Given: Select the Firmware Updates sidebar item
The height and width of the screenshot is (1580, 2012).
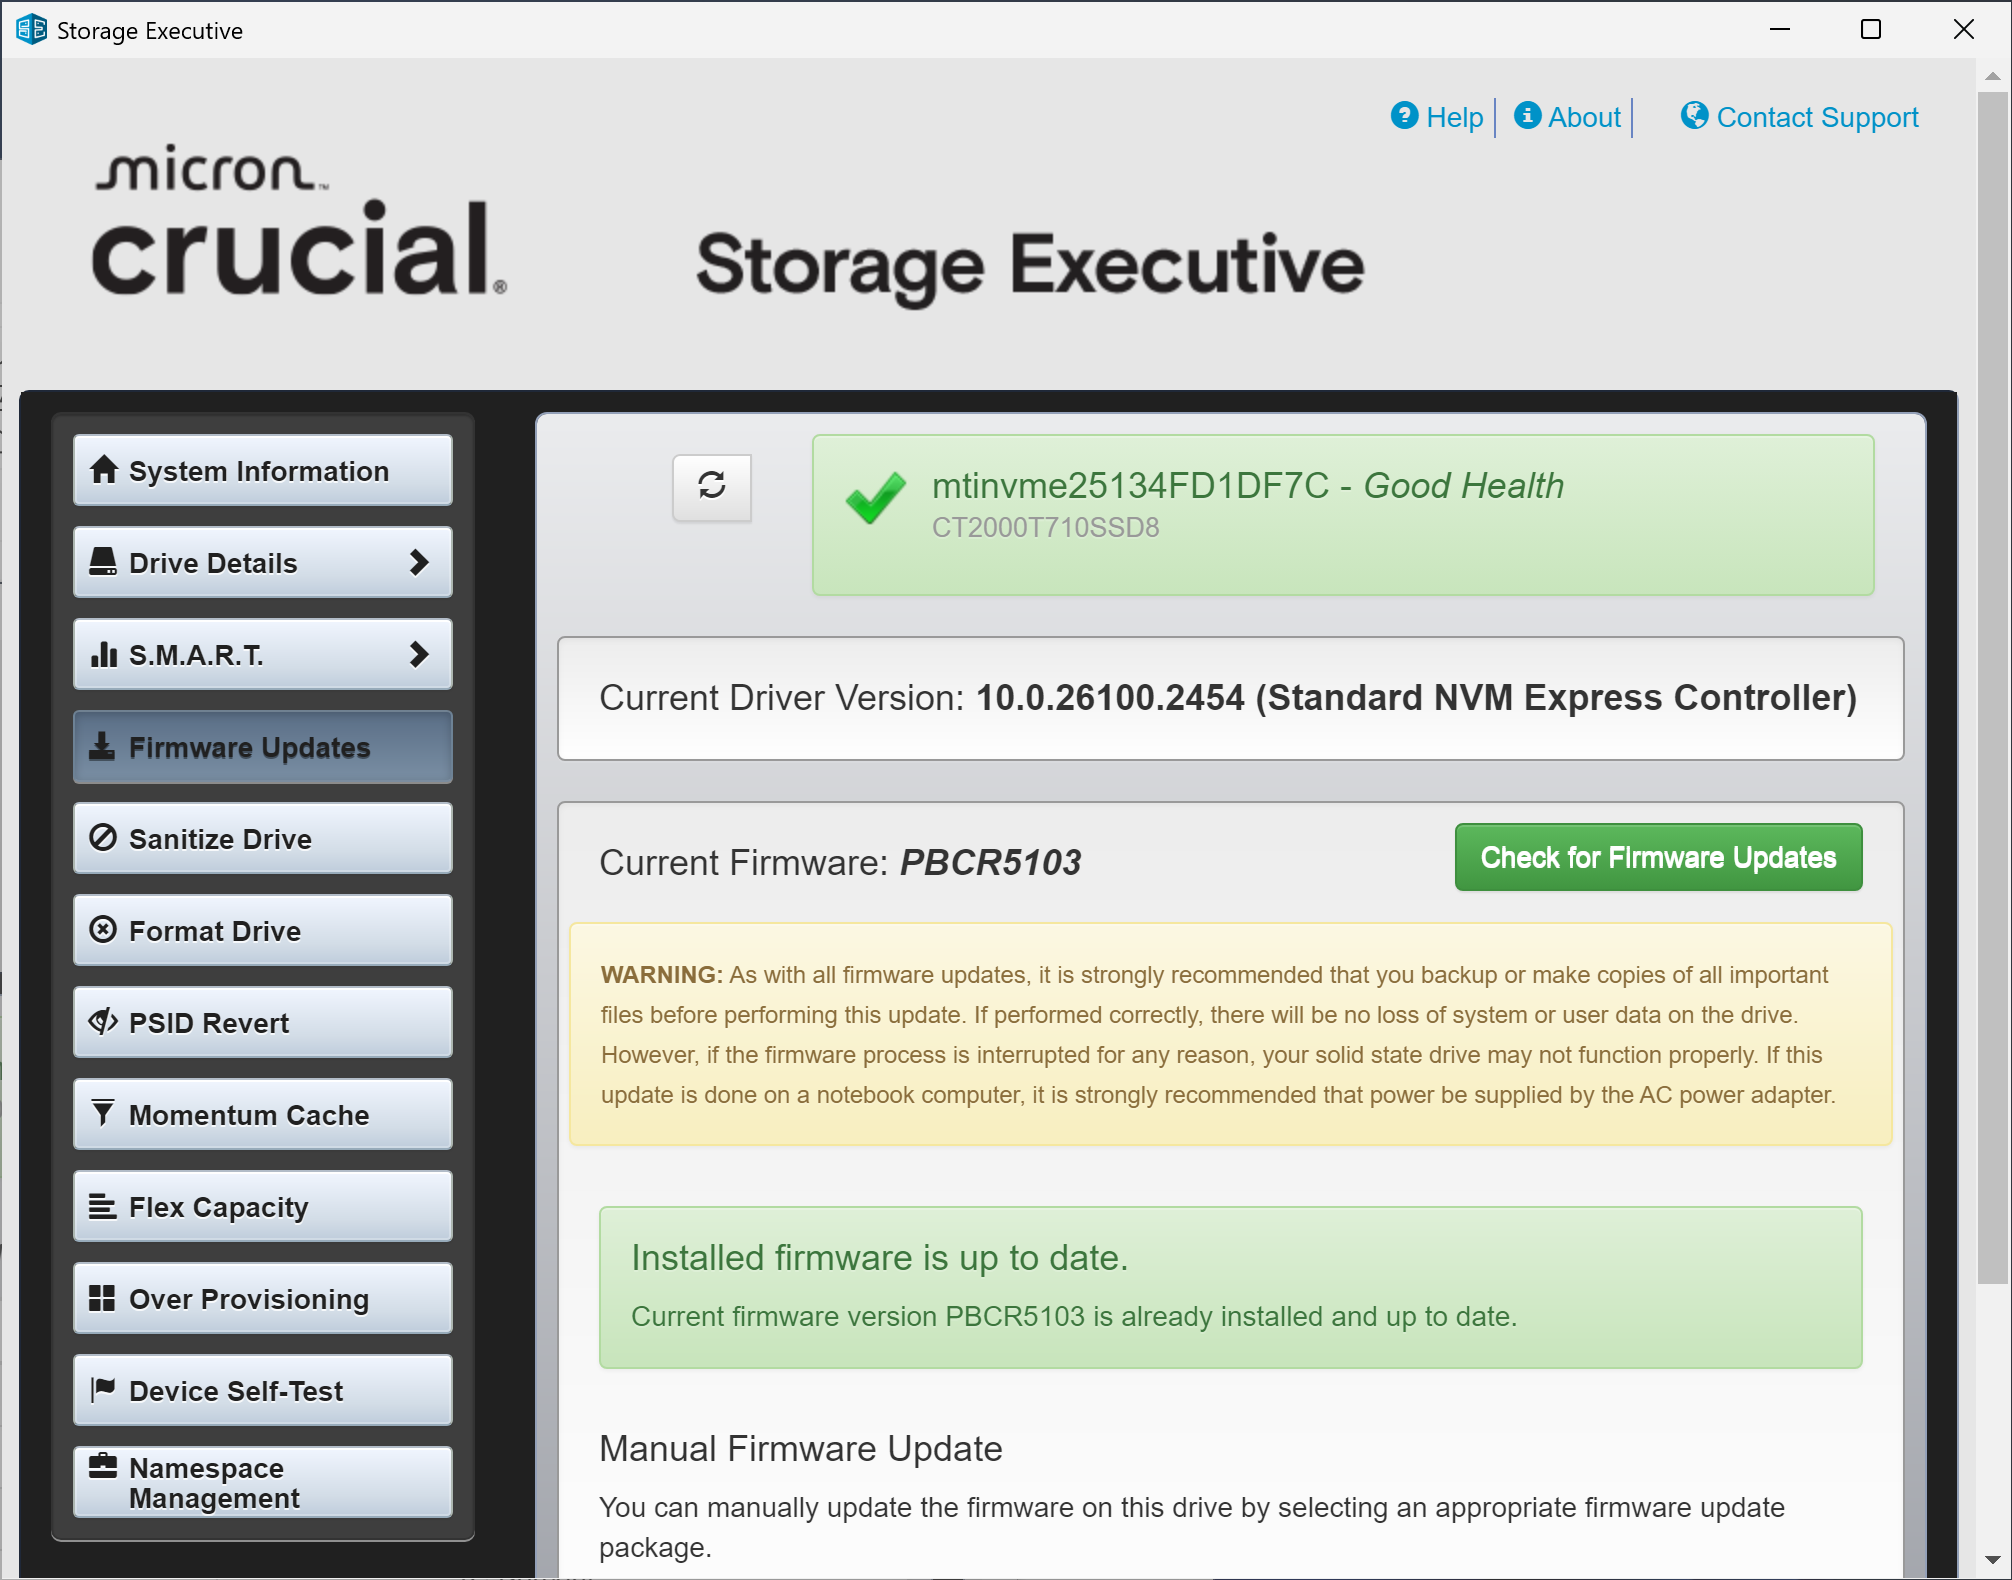Looking at the screenshot, I should [x=263, y=746].
